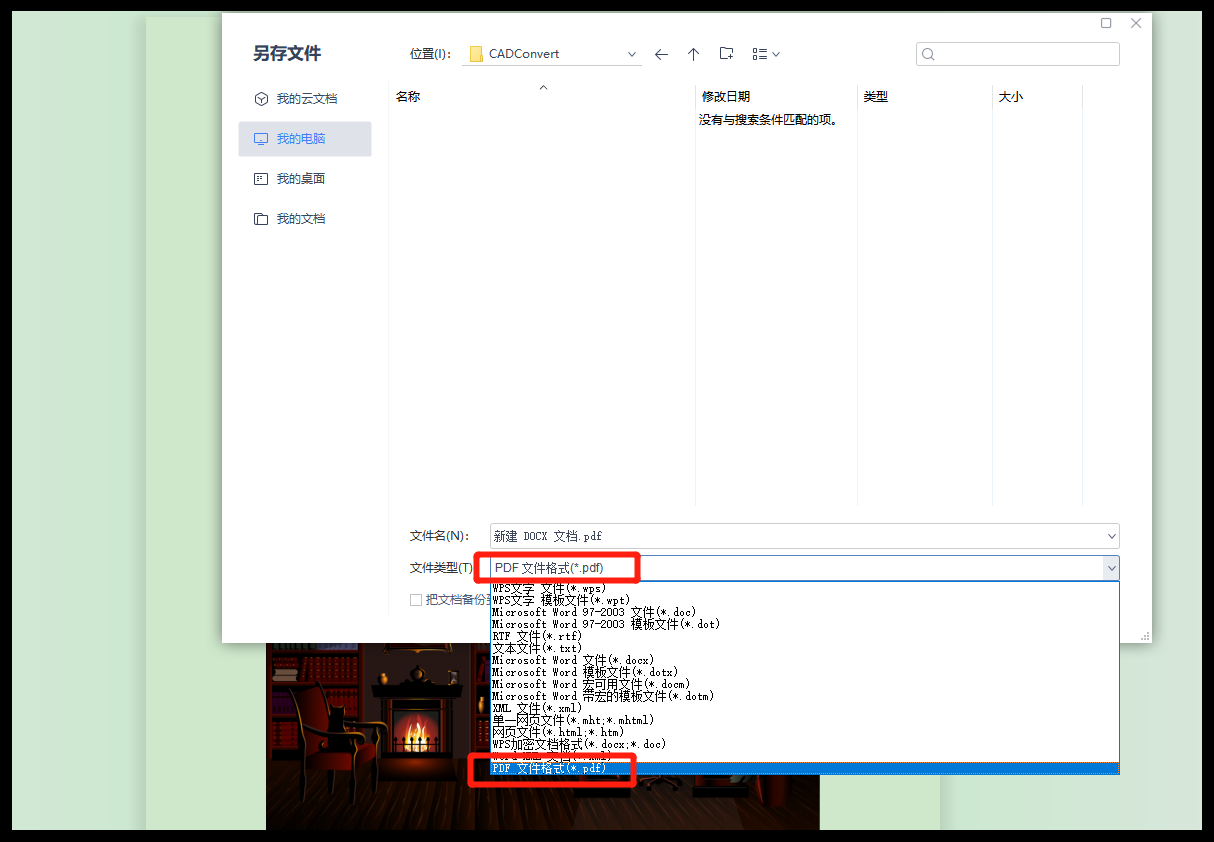The height and width of the screenshot is (842, 1214).
Task: Click the 文件类型 combo box showing PDF
Action: pyautogui.click(x=804, y=568)
